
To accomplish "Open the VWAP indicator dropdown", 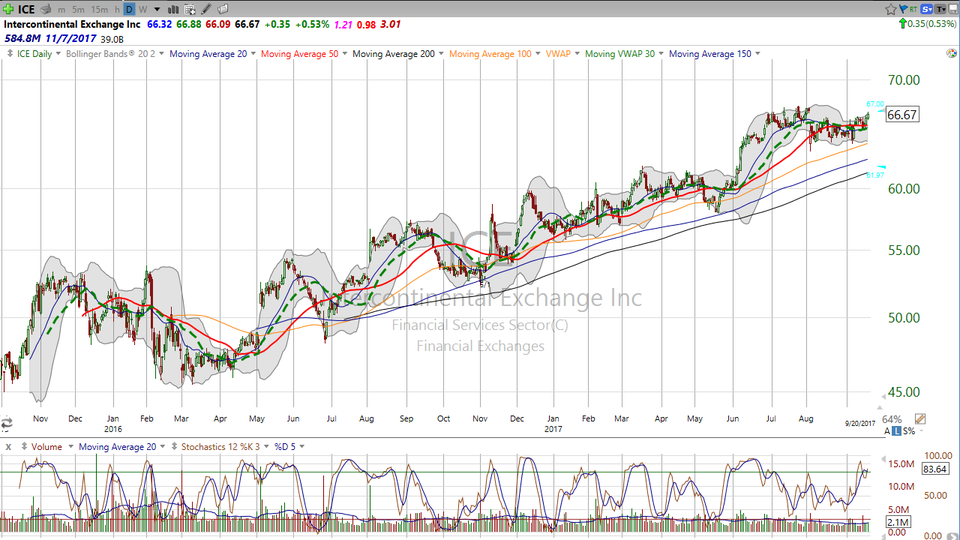I will pos(577,54).
